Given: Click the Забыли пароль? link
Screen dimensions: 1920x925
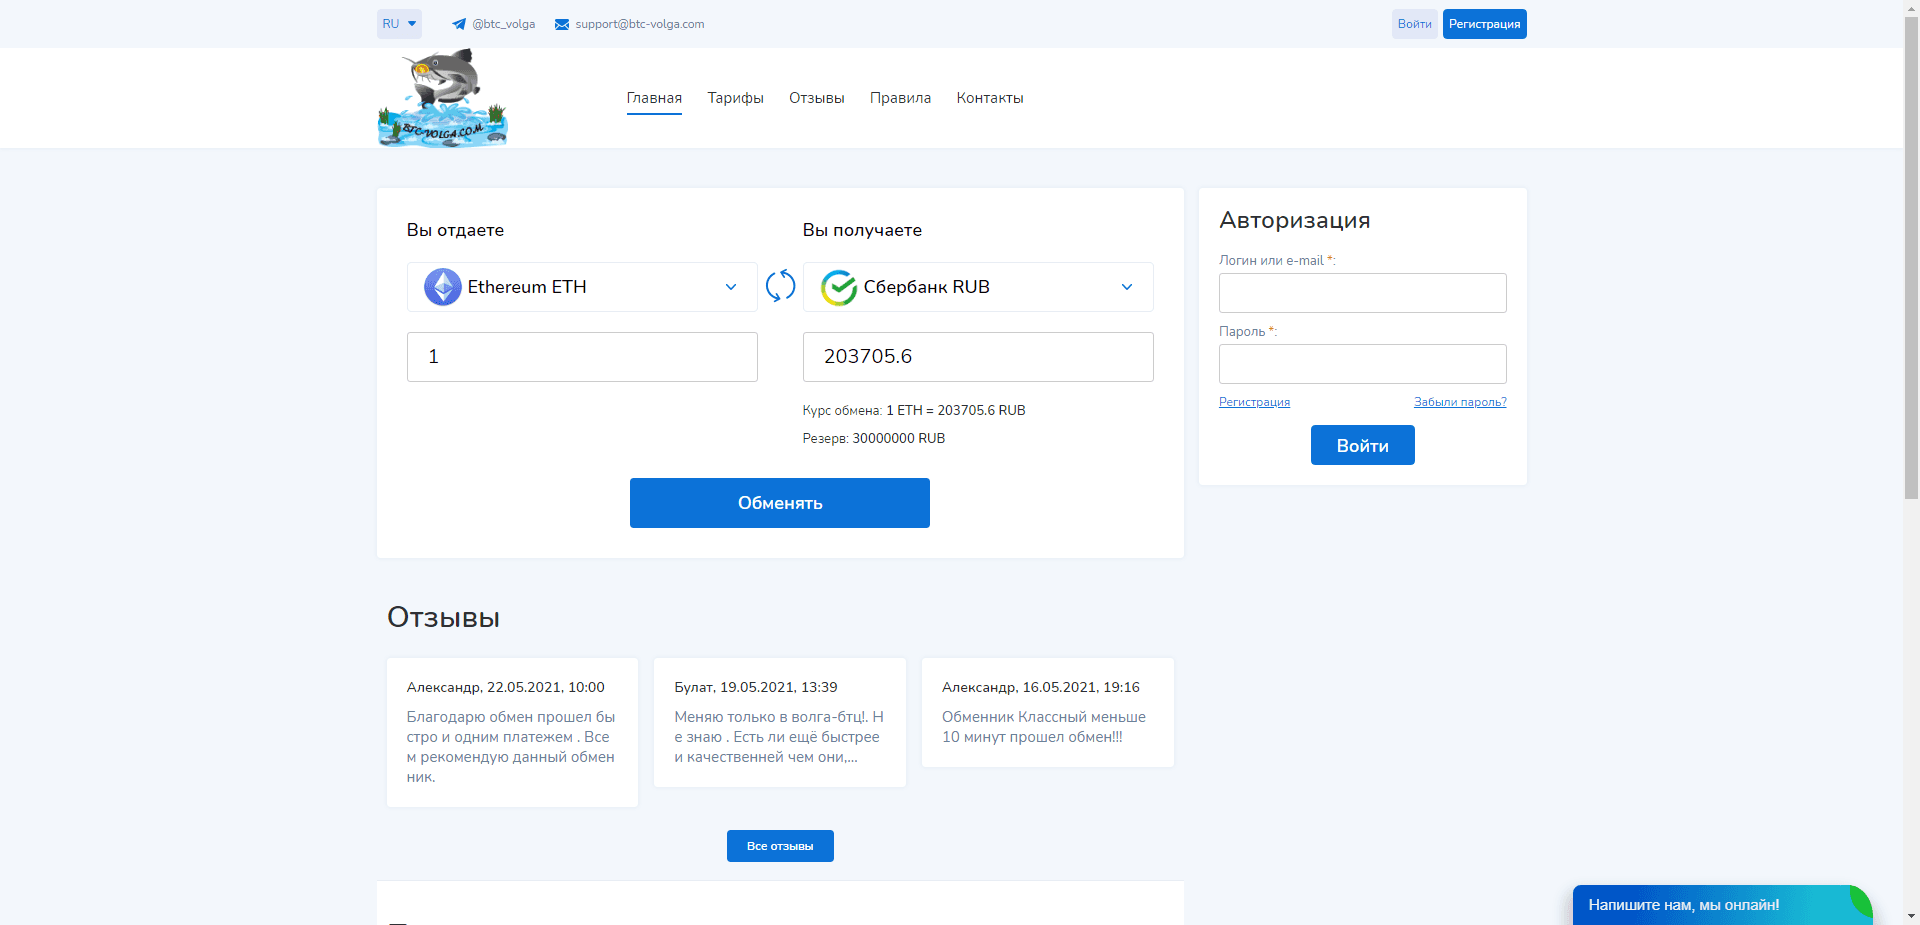Looking at the screenshot, I should pyautogui.click(x=1459, y=402).
